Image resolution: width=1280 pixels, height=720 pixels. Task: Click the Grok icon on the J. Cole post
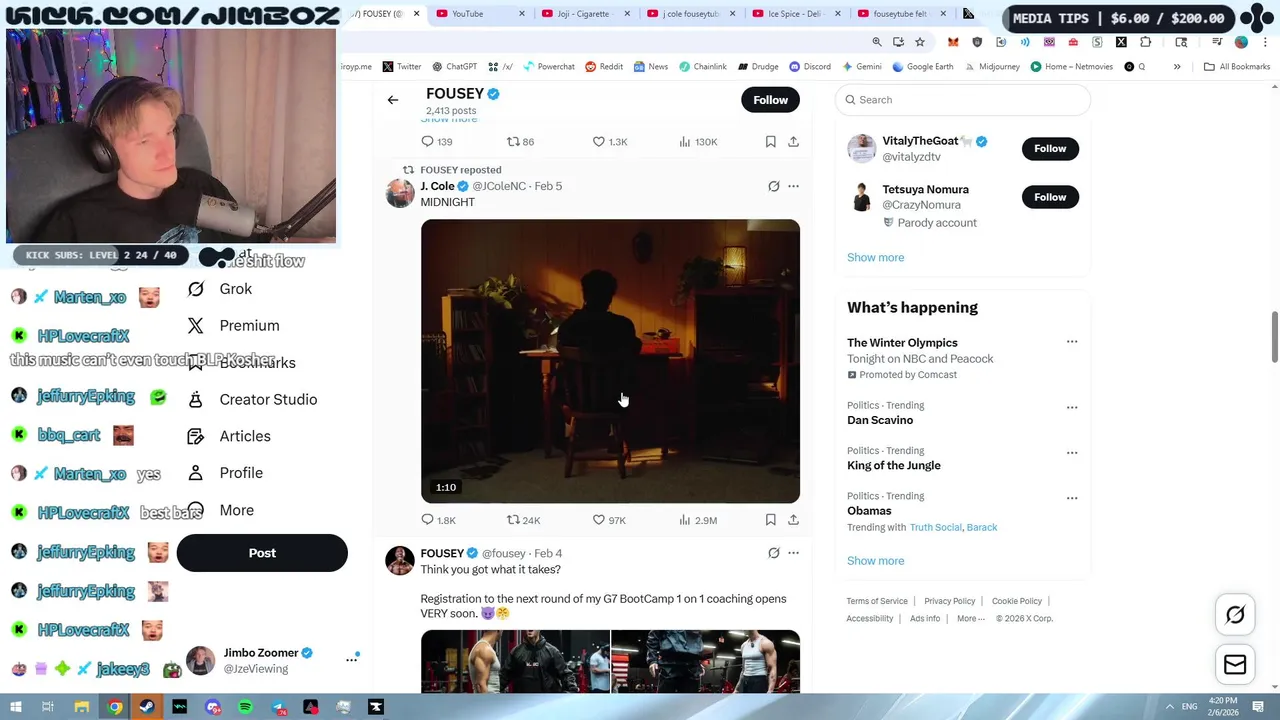773,186
